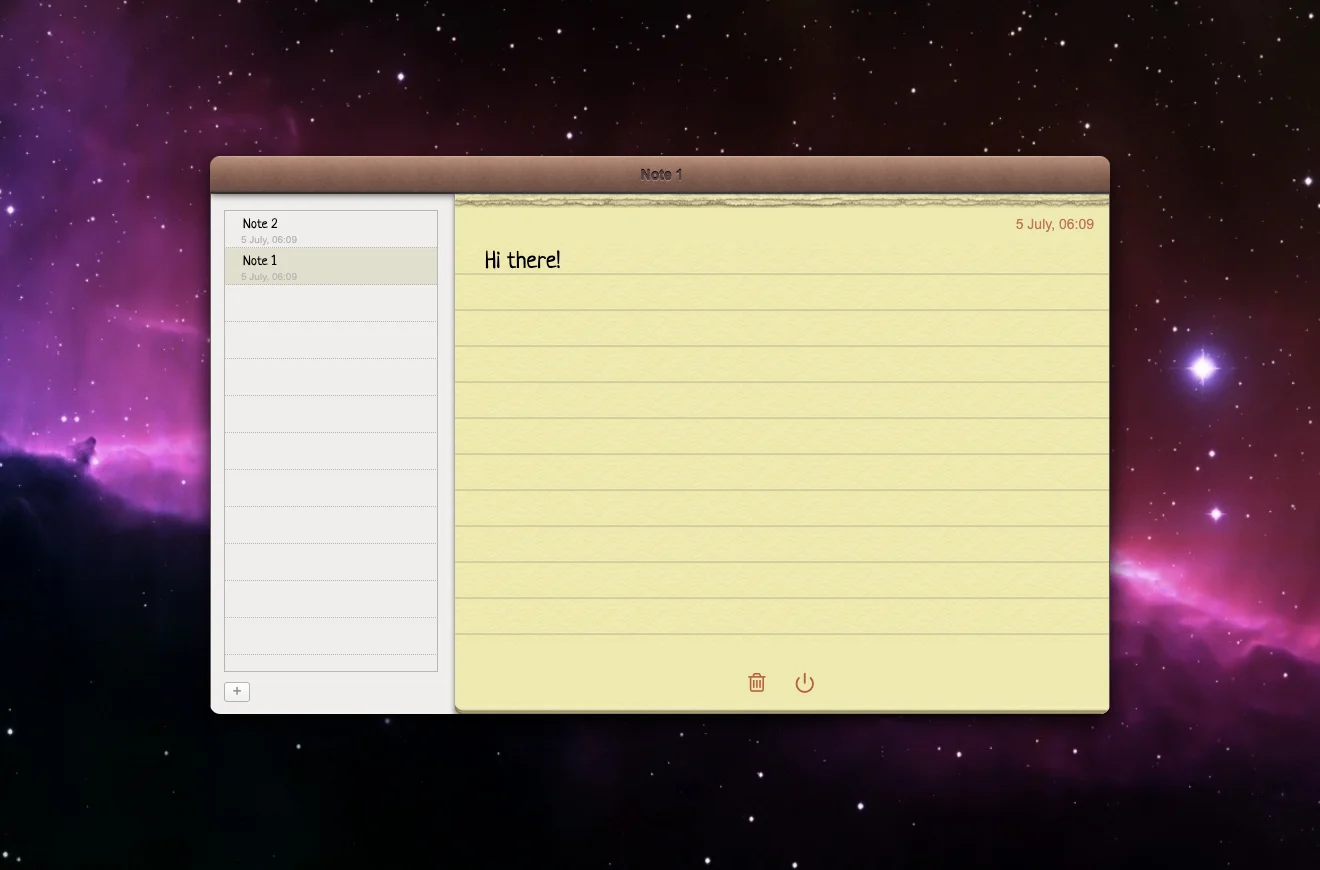Click the timestamp under Note 1 in list

(x=269, y=277)
